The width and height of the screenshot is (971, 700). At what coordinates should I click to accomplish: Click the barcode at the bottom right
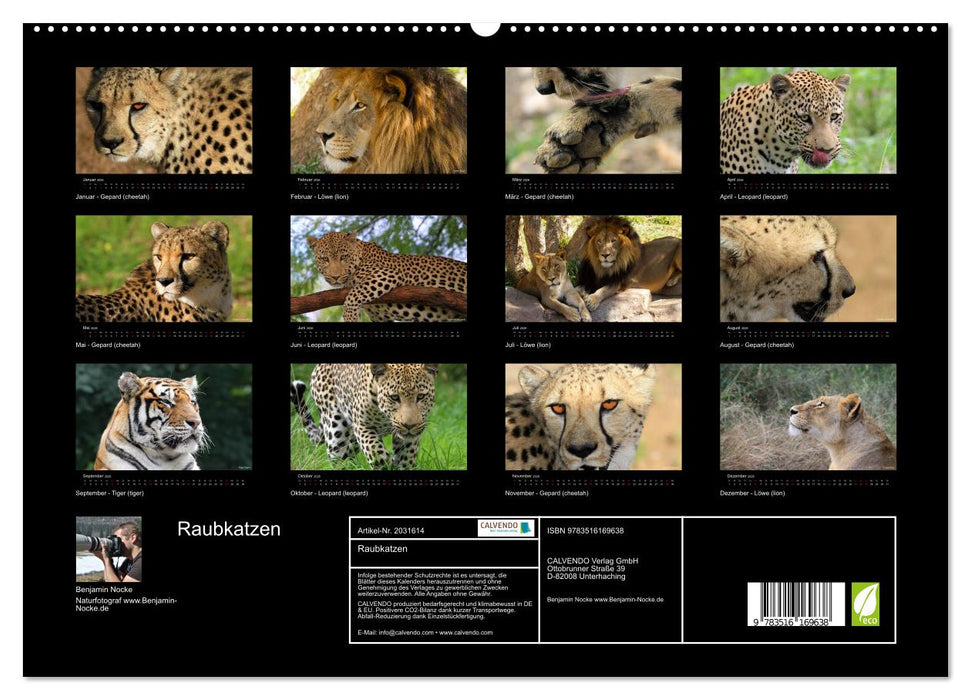tap(795, 605)
